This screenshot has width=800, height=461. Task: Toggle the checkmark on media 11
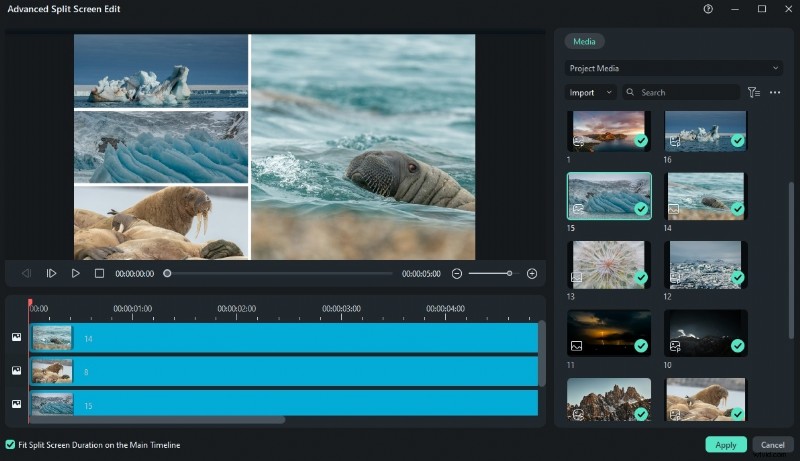[641, 346]
